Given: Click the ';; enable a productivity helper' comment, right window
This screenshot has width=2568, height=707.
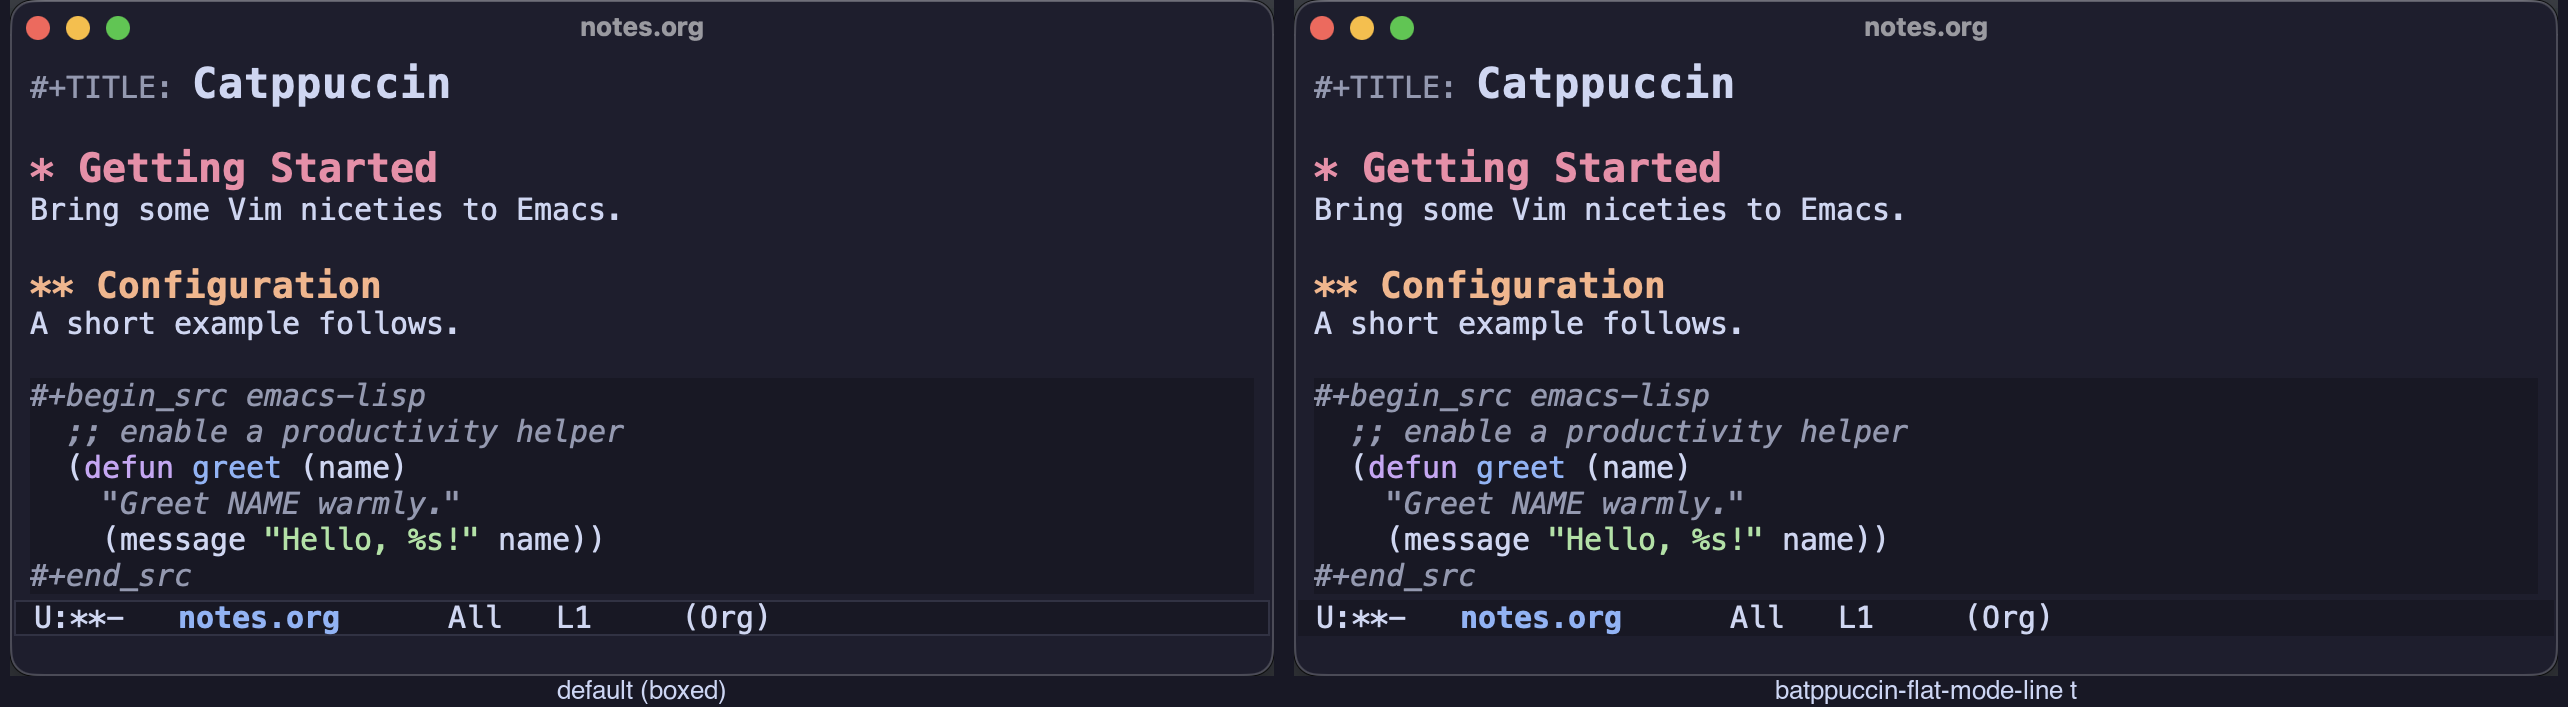Looking at the screenshot, I should coord(1629,432).
